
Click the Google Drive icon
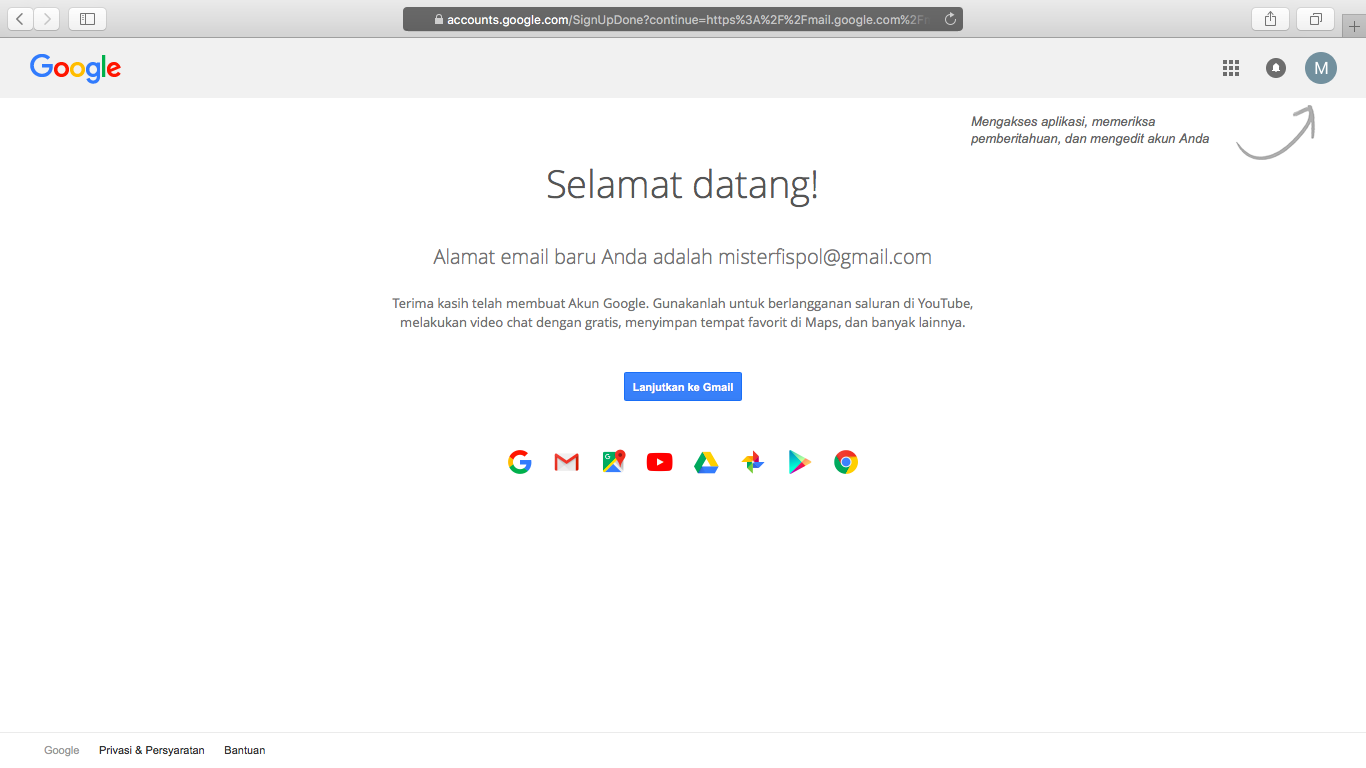[x=706, y=462]
